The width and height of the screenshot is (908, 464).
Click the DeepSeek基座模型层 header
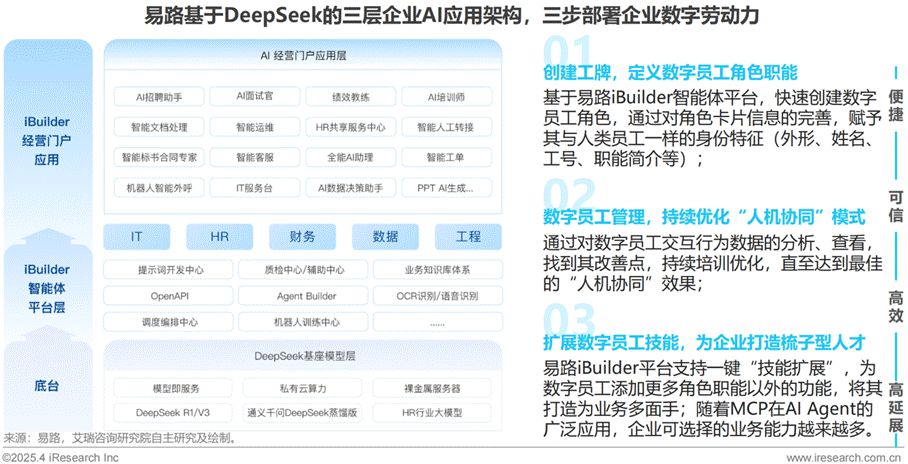pyautogui.click(x=305, y=356)
